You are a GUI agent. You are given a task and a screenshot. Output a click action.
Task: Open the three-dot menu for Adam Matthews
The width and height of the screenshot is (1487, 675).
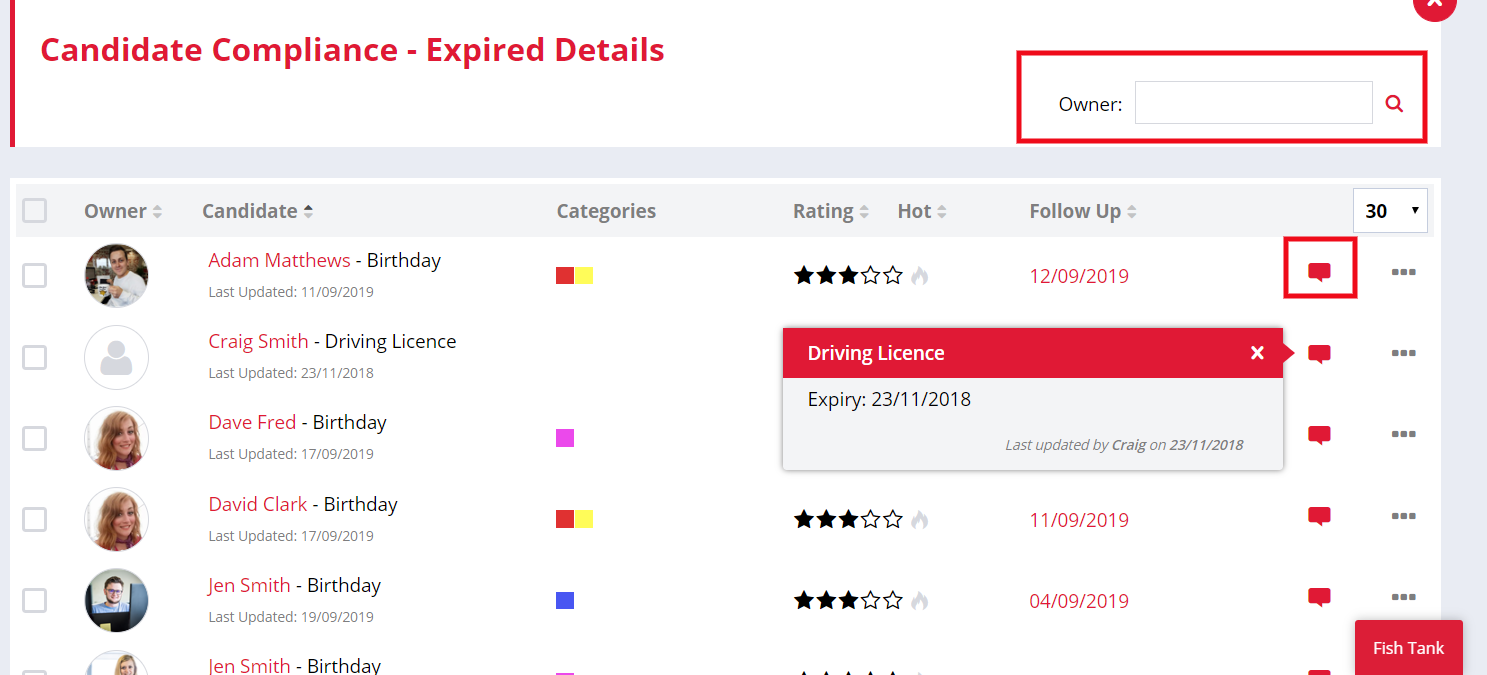[1403, 272]
